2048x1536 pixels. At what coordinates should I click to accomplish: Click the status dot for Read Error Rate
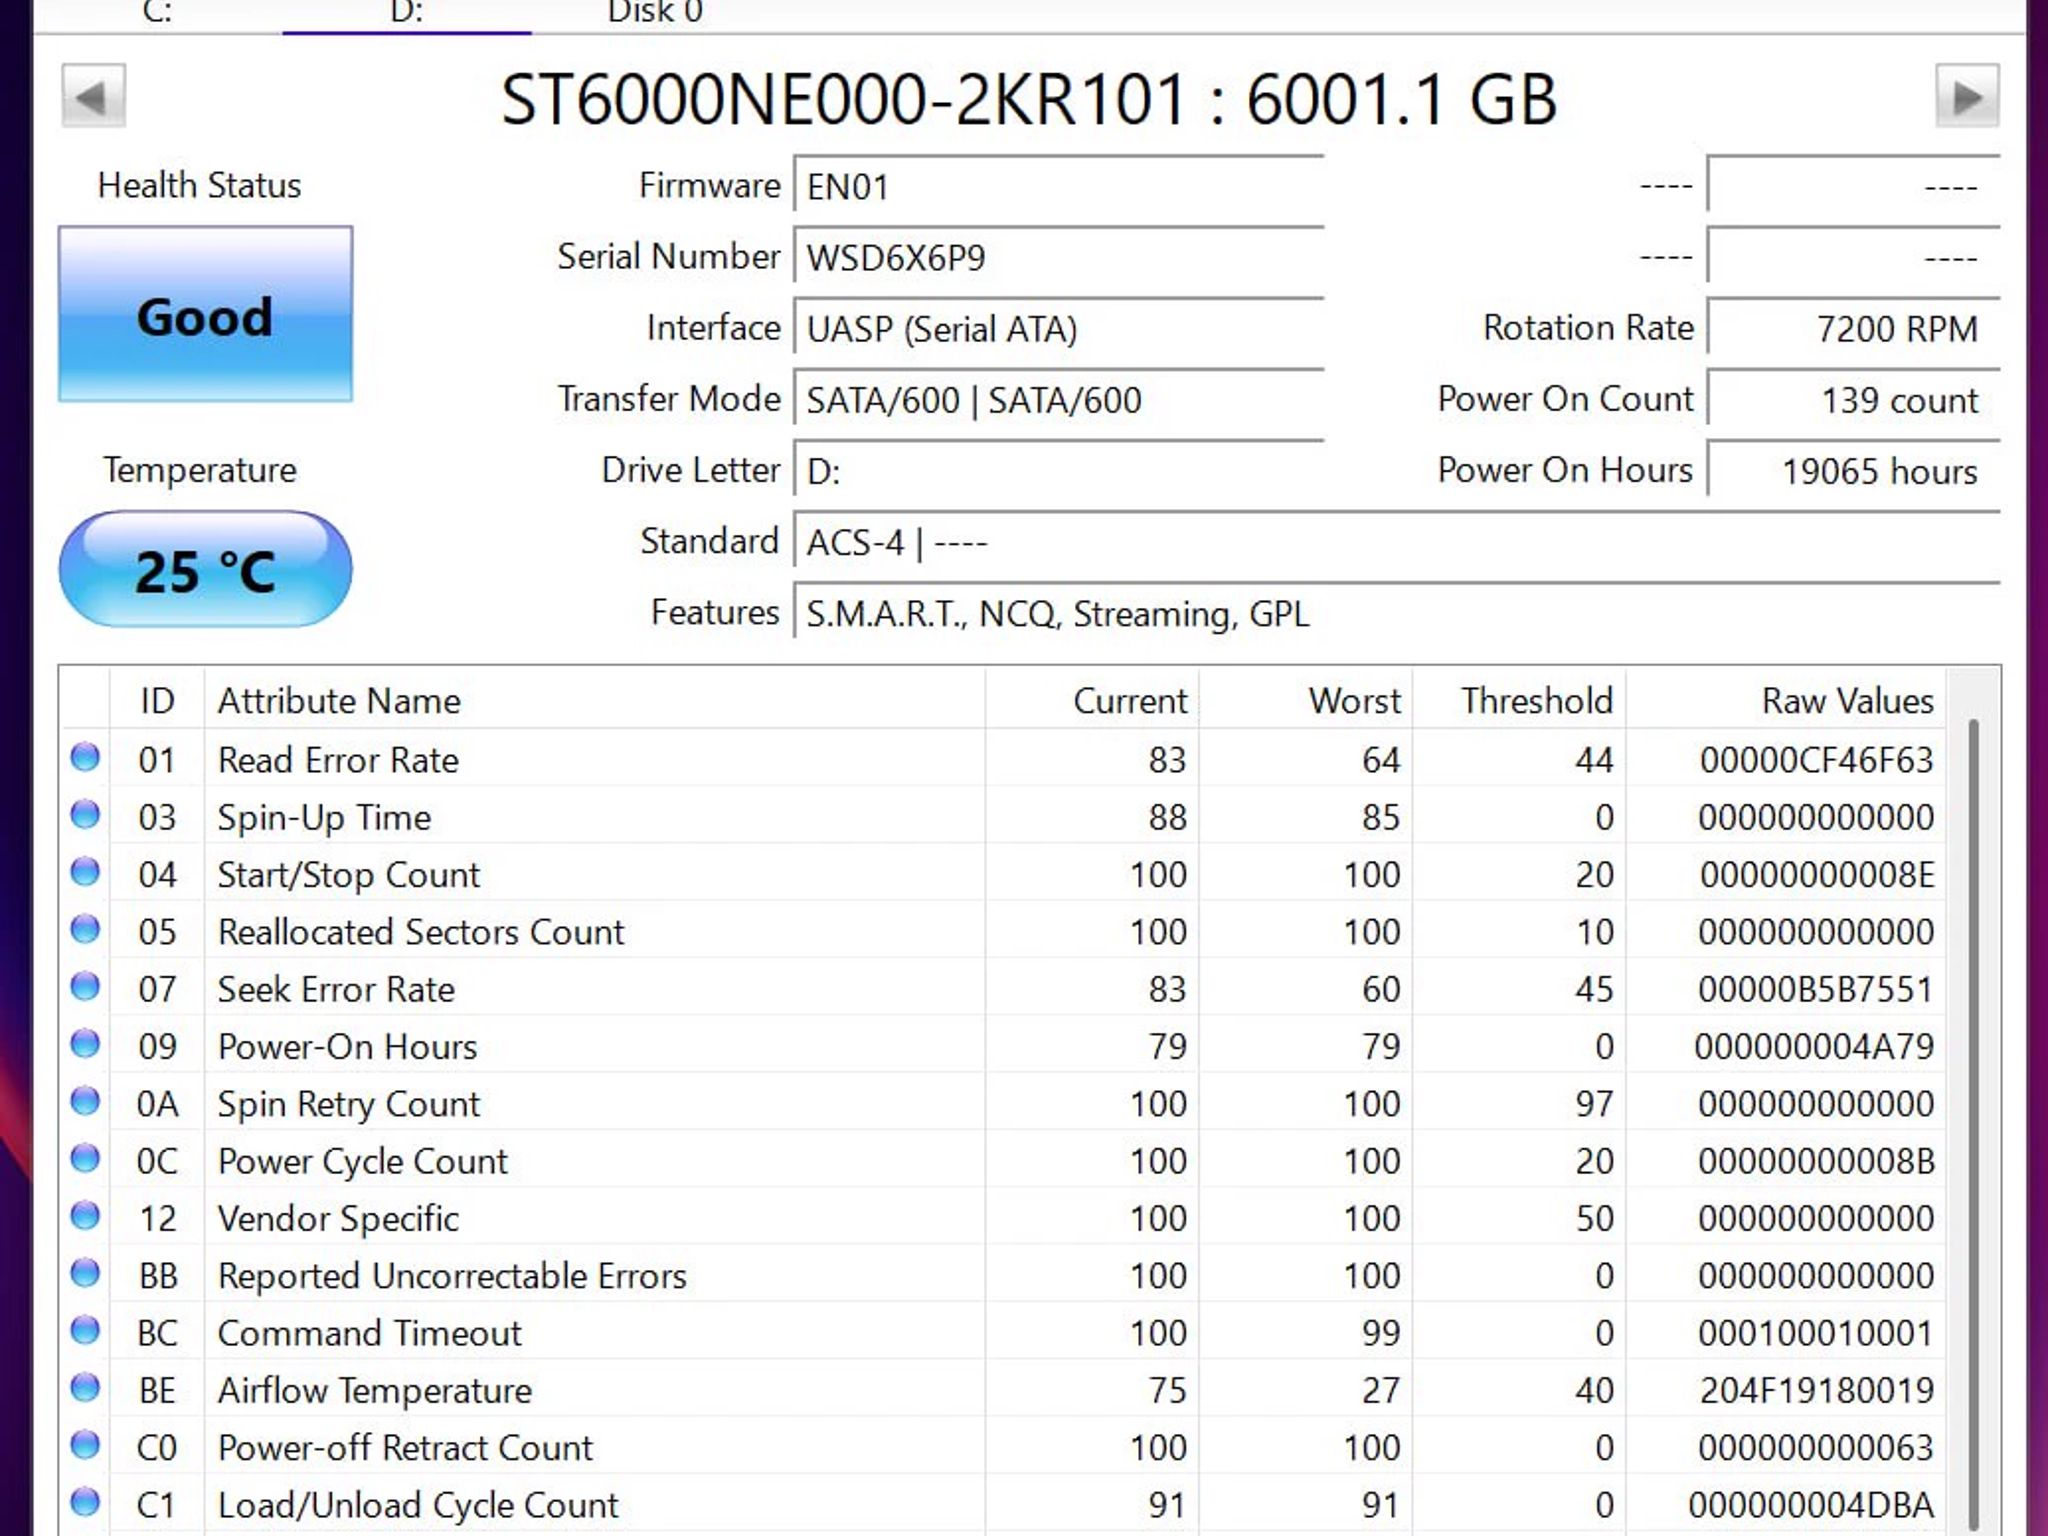85,757
